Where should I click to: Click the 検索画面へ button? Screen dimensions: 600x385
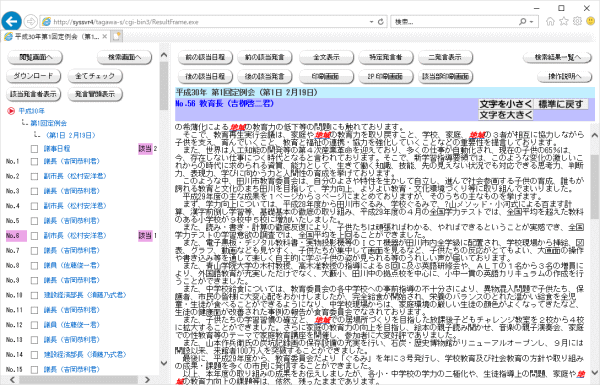[125, 57]
